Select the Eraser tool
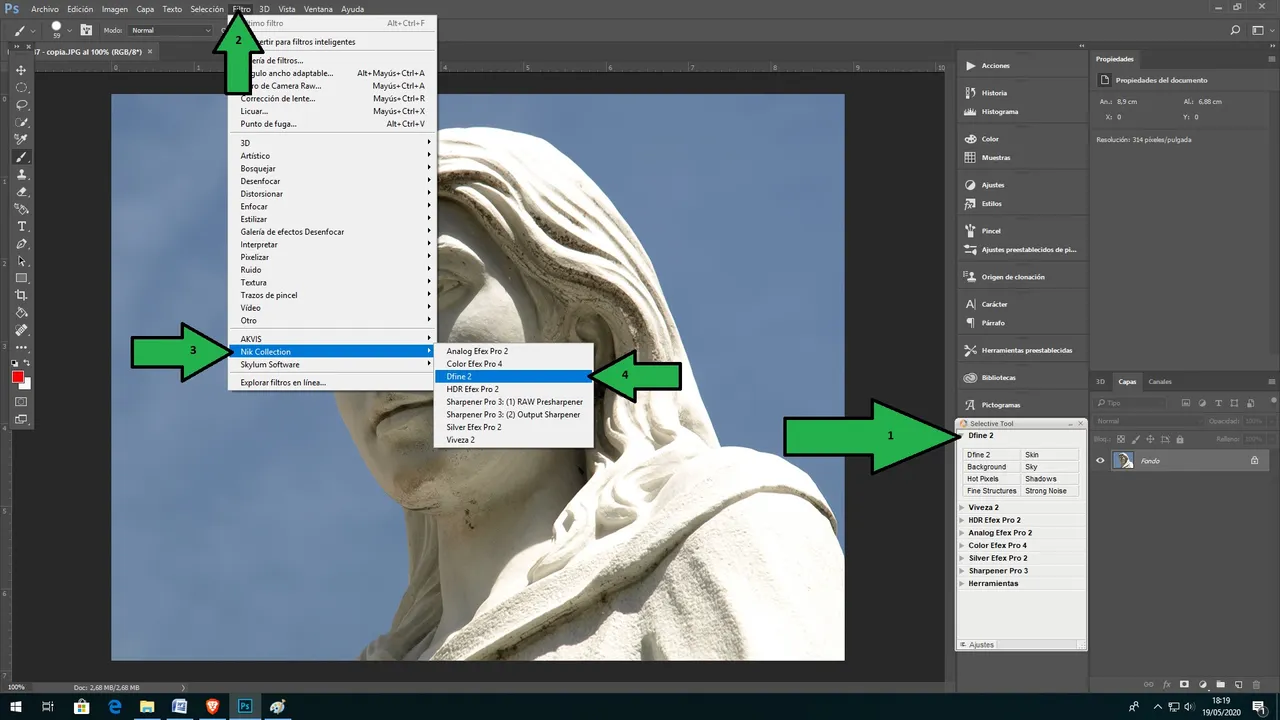The height and width of the screenshot is (720, 1280). point(21,192)
